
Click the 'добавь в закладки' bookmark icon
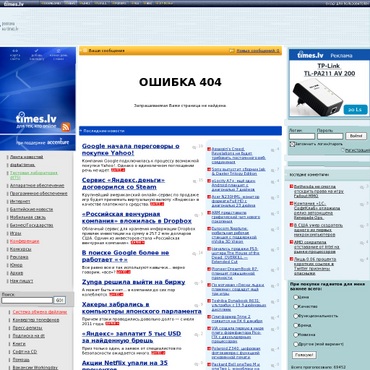(x=37, y=55)
